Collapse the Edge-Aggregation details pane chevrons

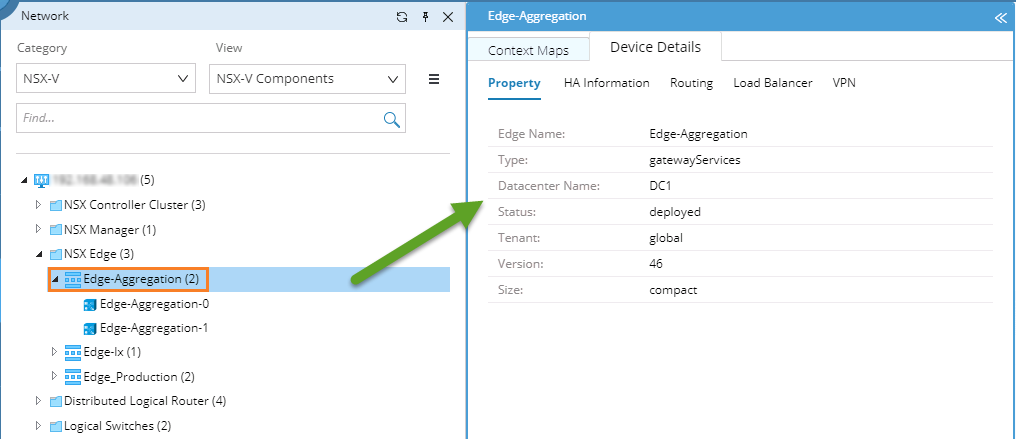[999, 17]
